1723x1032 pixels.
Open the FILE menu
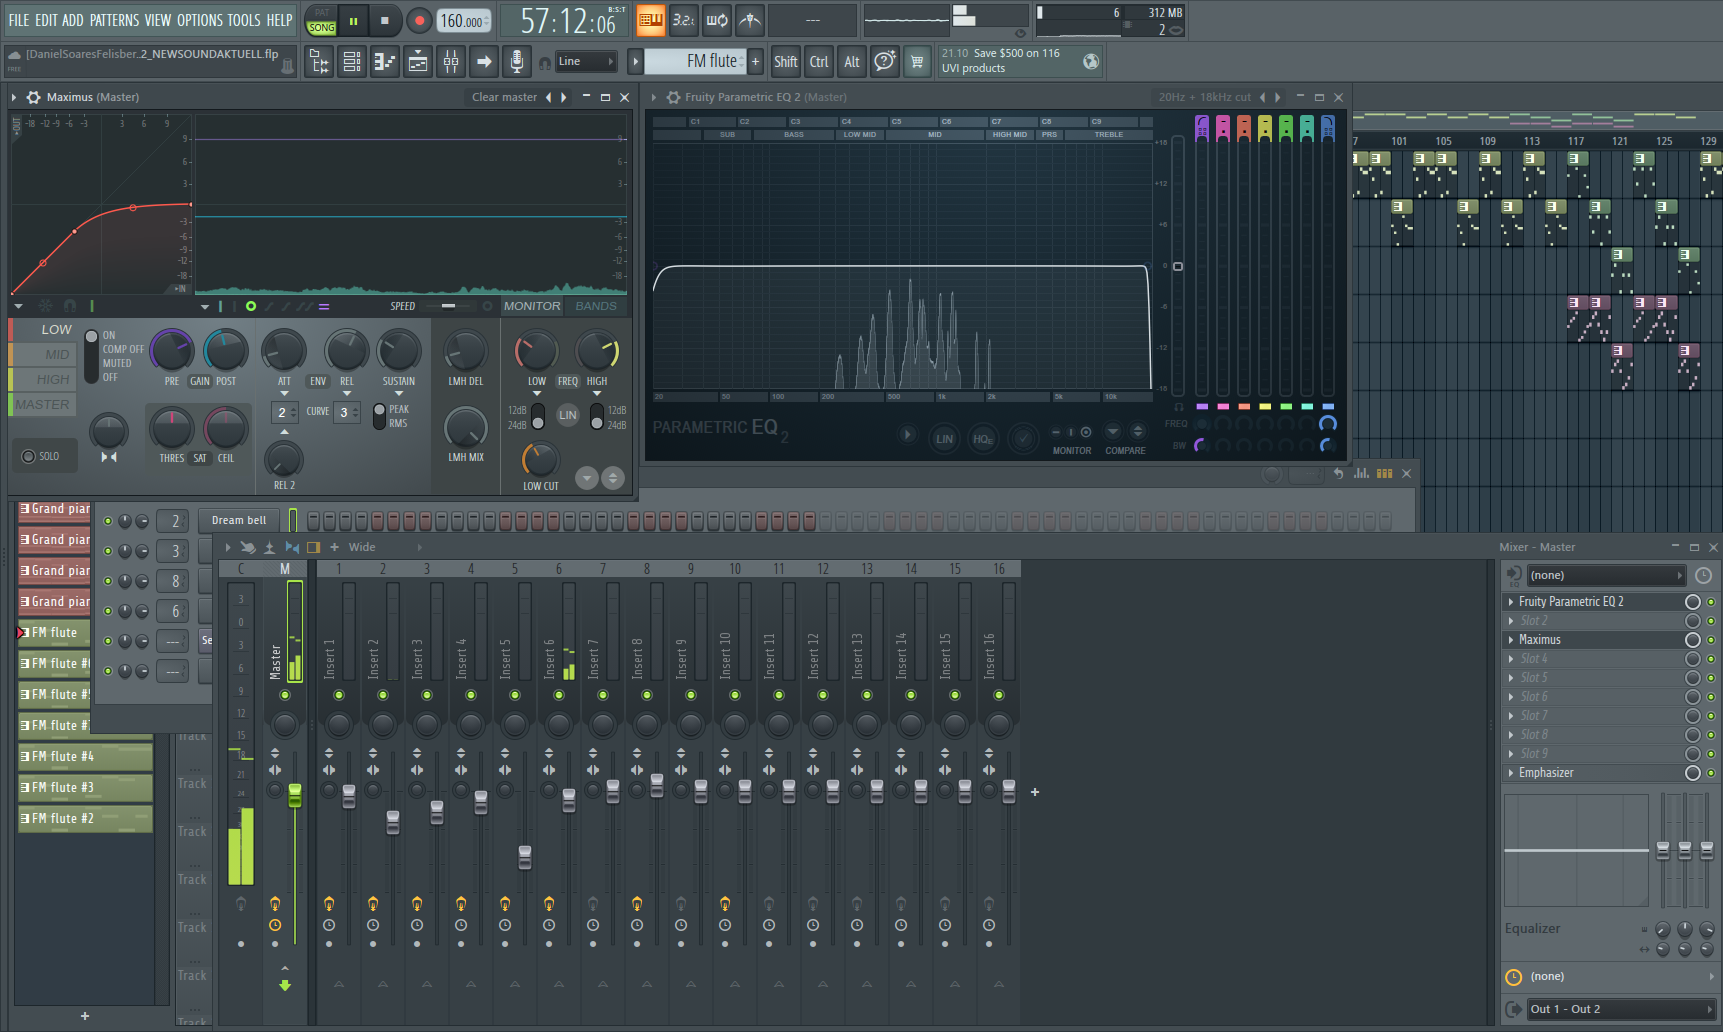(19, 20)
